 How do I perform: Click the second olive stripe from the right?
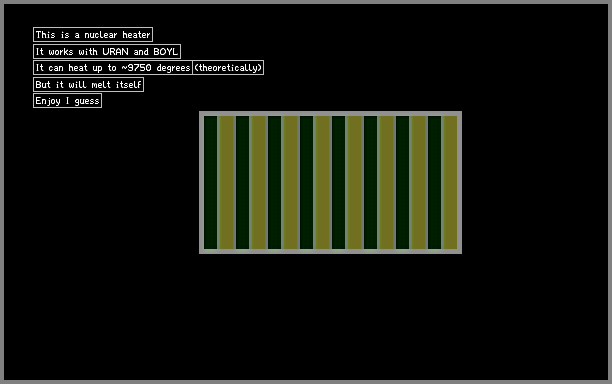(x=418, y=182)
